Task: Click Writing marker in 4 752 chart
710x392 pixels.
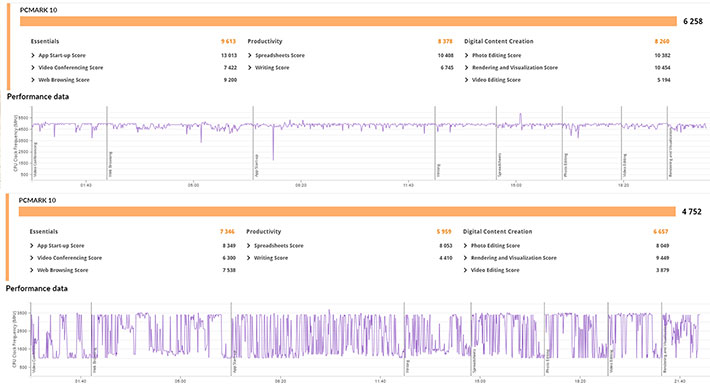Action: point(408,366)
